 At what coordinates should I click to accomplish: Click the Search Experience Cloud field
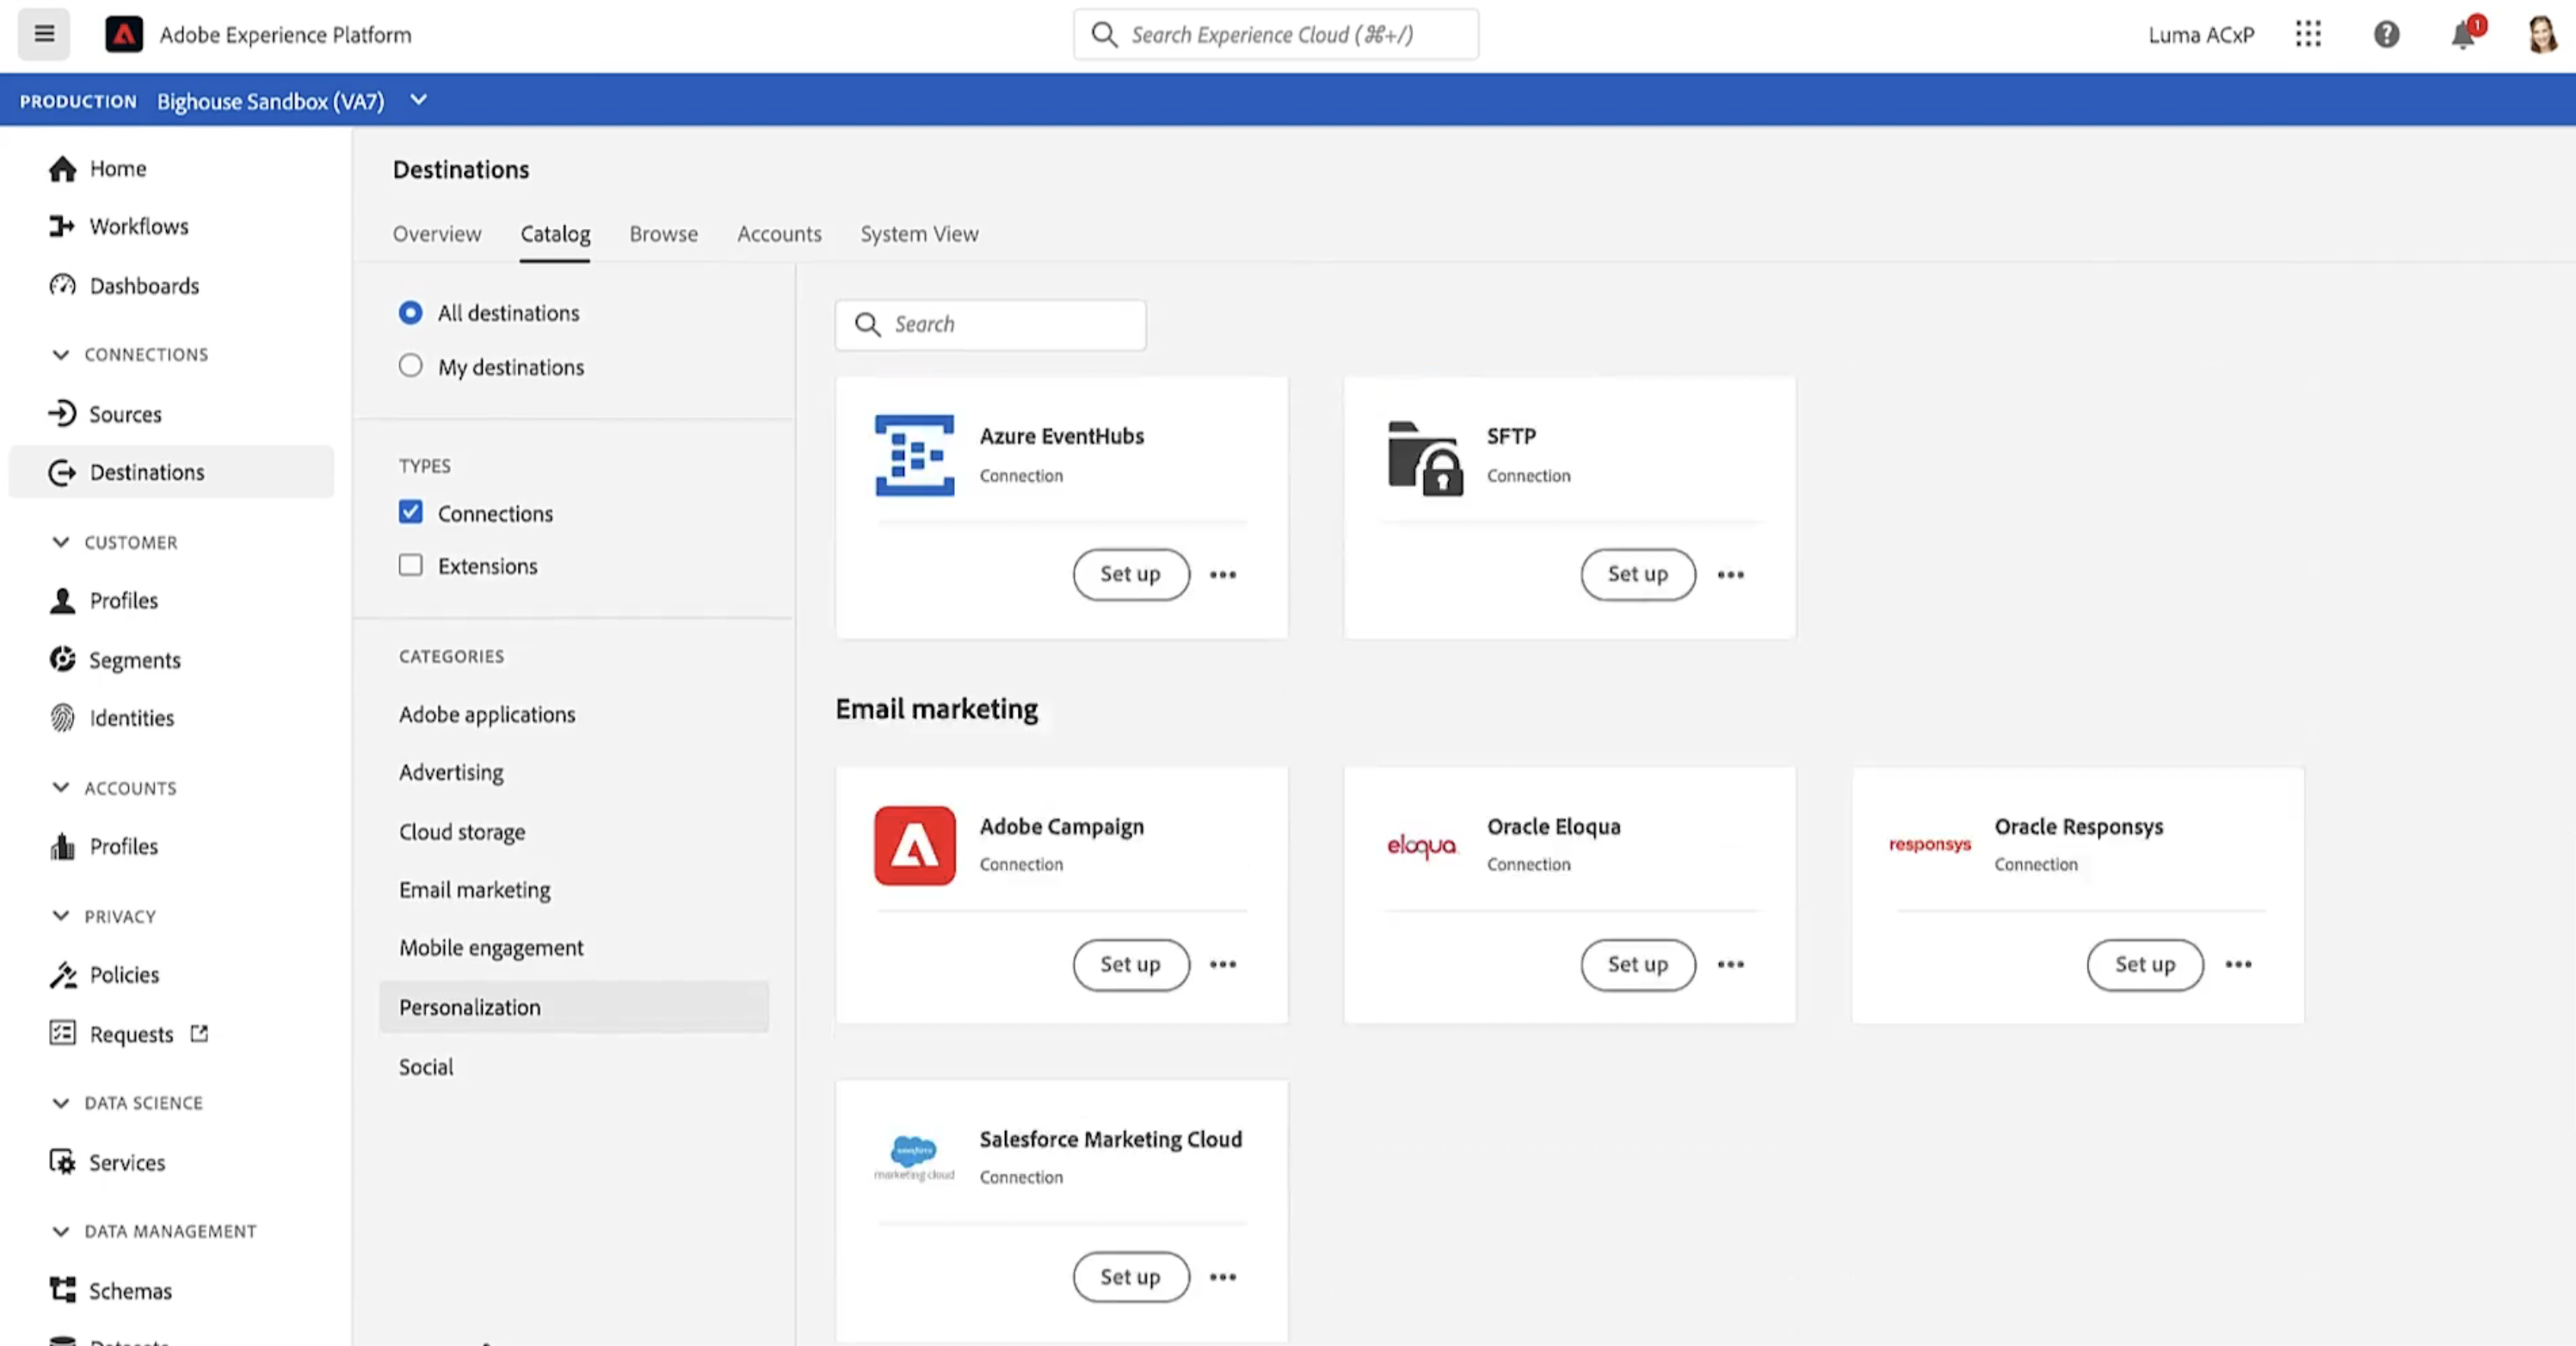click(1276, 34)
